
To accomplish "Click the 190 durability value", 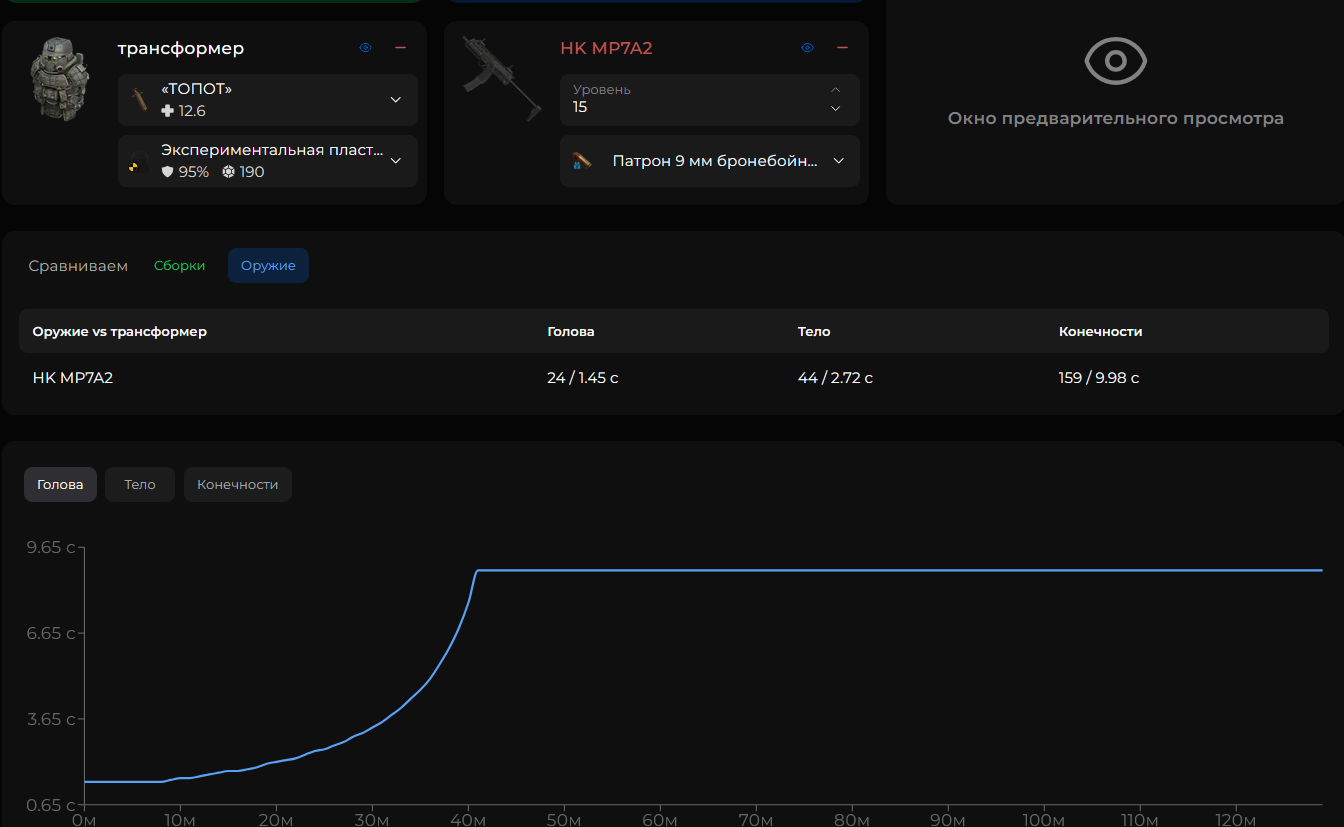I will point(243,172).
